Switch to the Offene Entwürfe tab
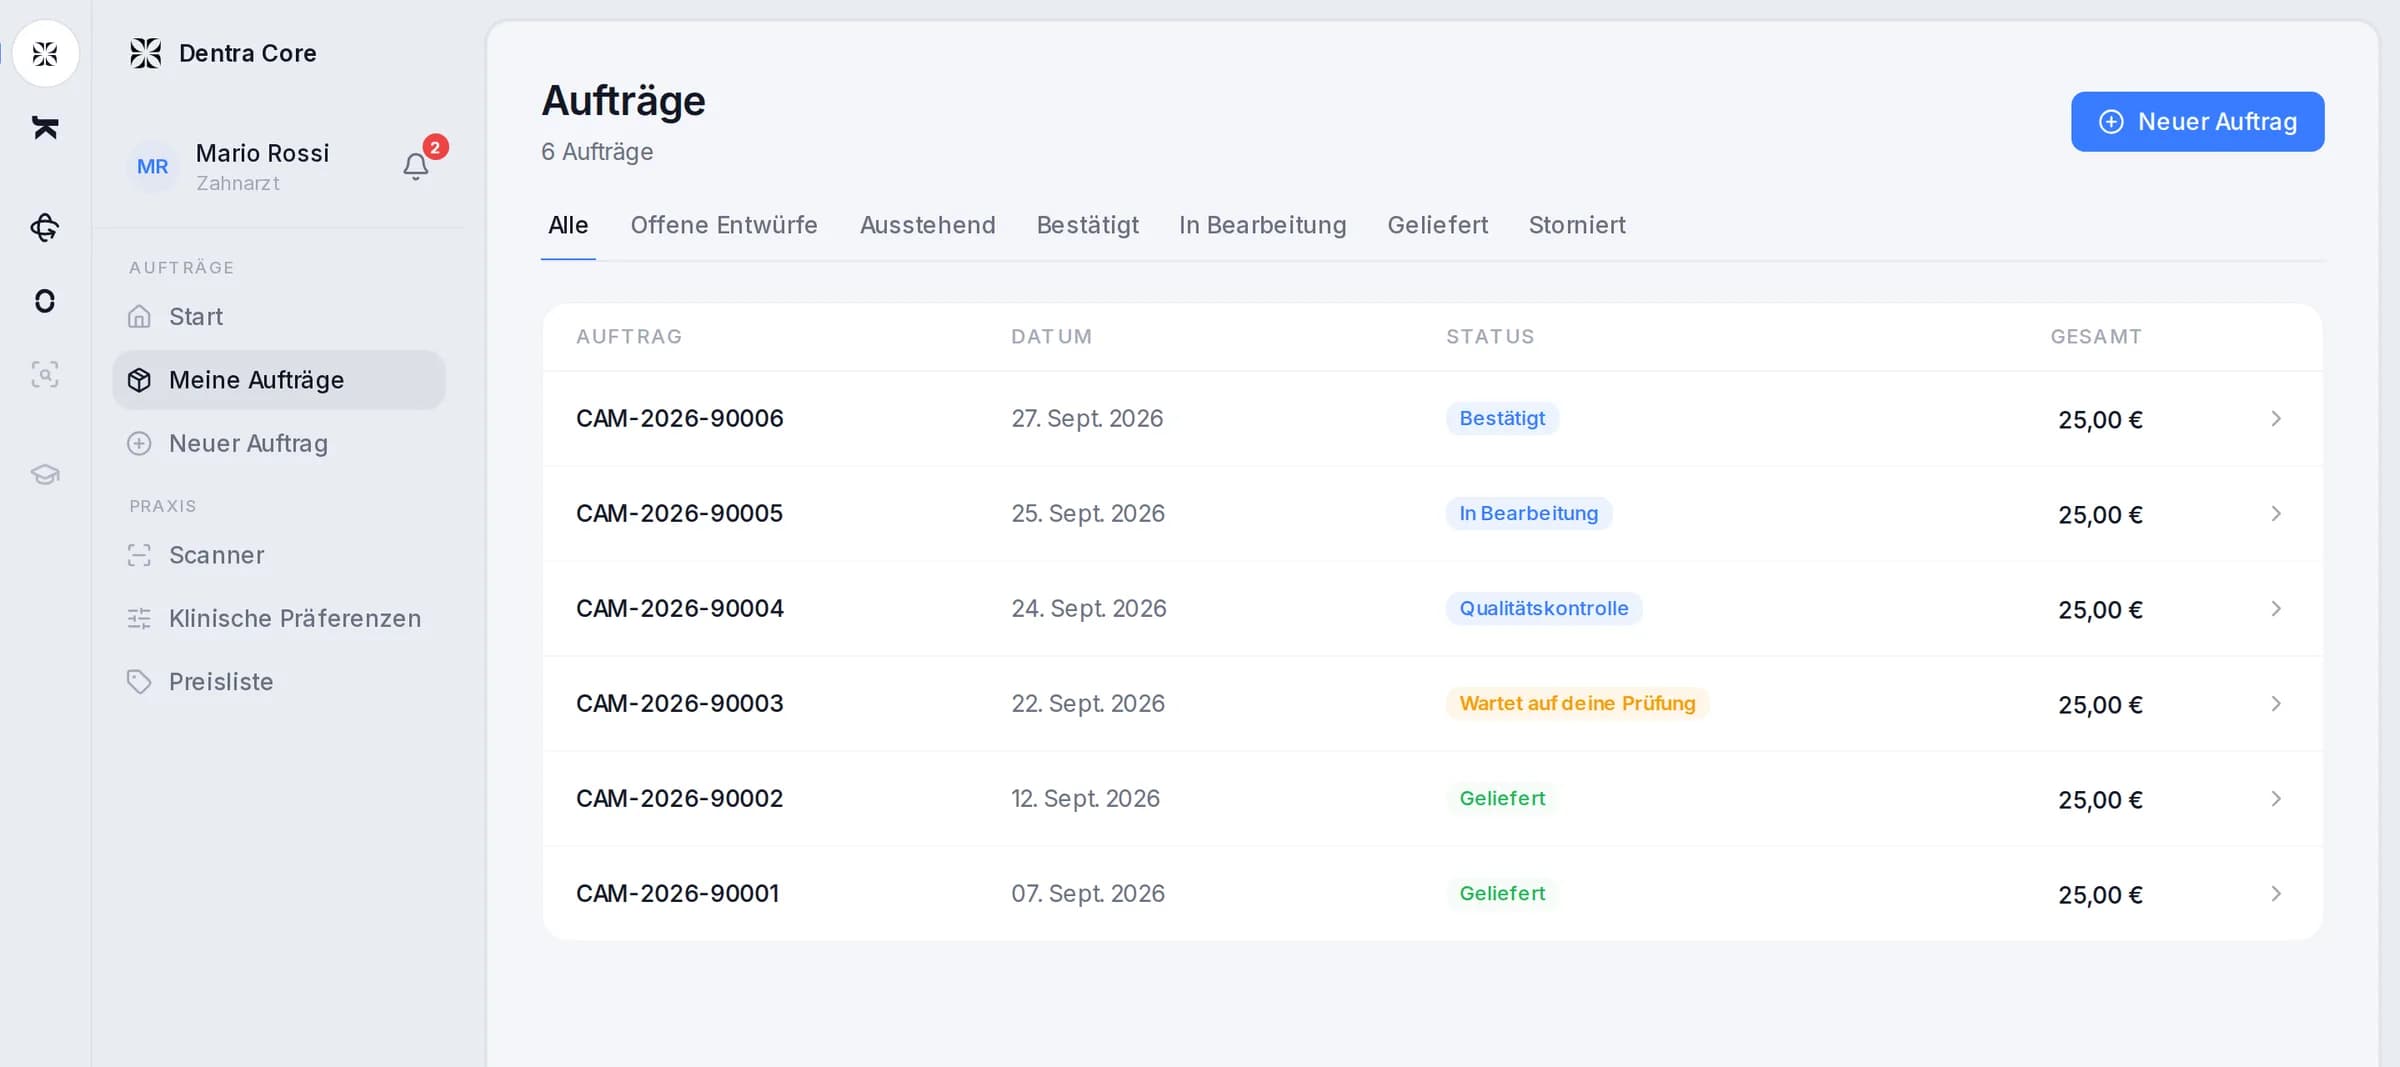The height and width of the screenshot is (1067, 2400). [724, 225]
